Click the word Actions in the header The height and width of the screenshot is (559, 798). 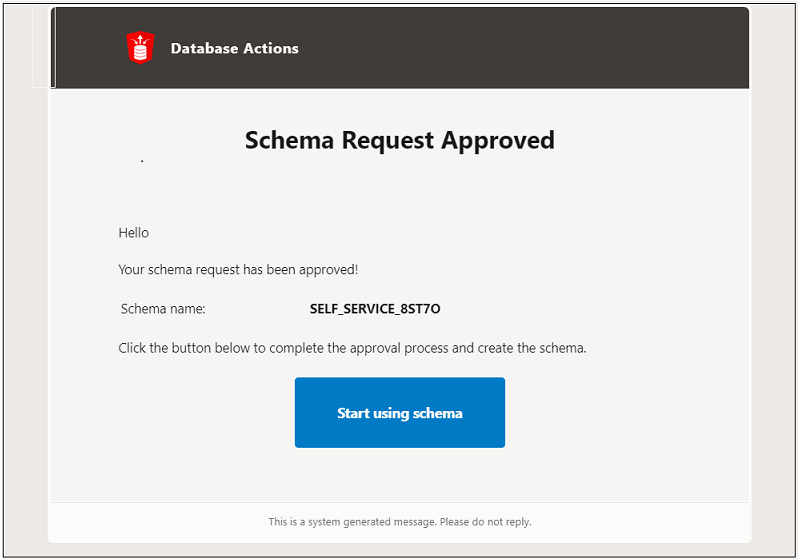(271, 48)
